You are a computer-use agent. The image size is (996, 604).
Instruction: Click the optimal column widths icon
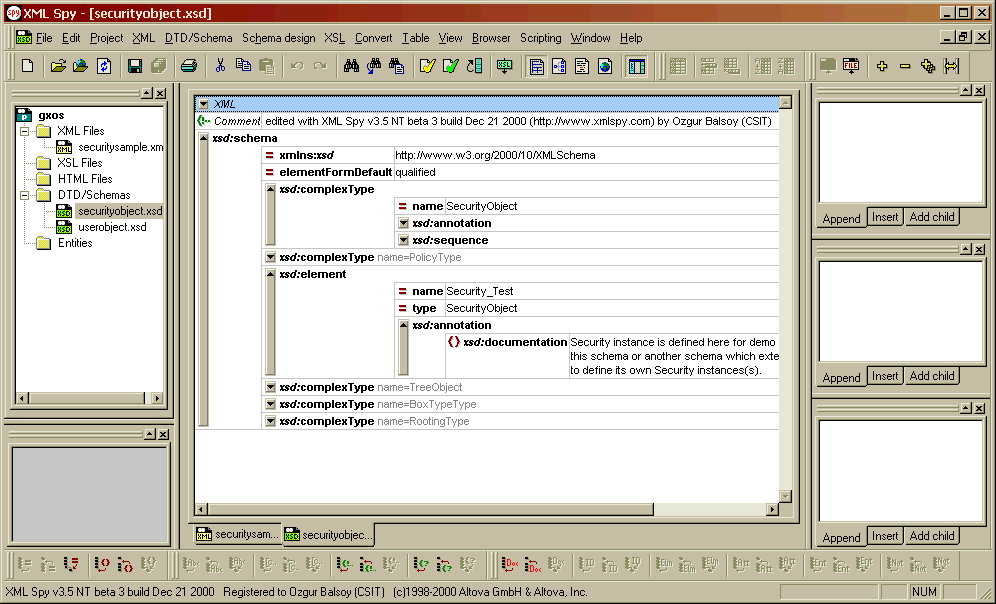pyautogui.click(x=951, y=66)
